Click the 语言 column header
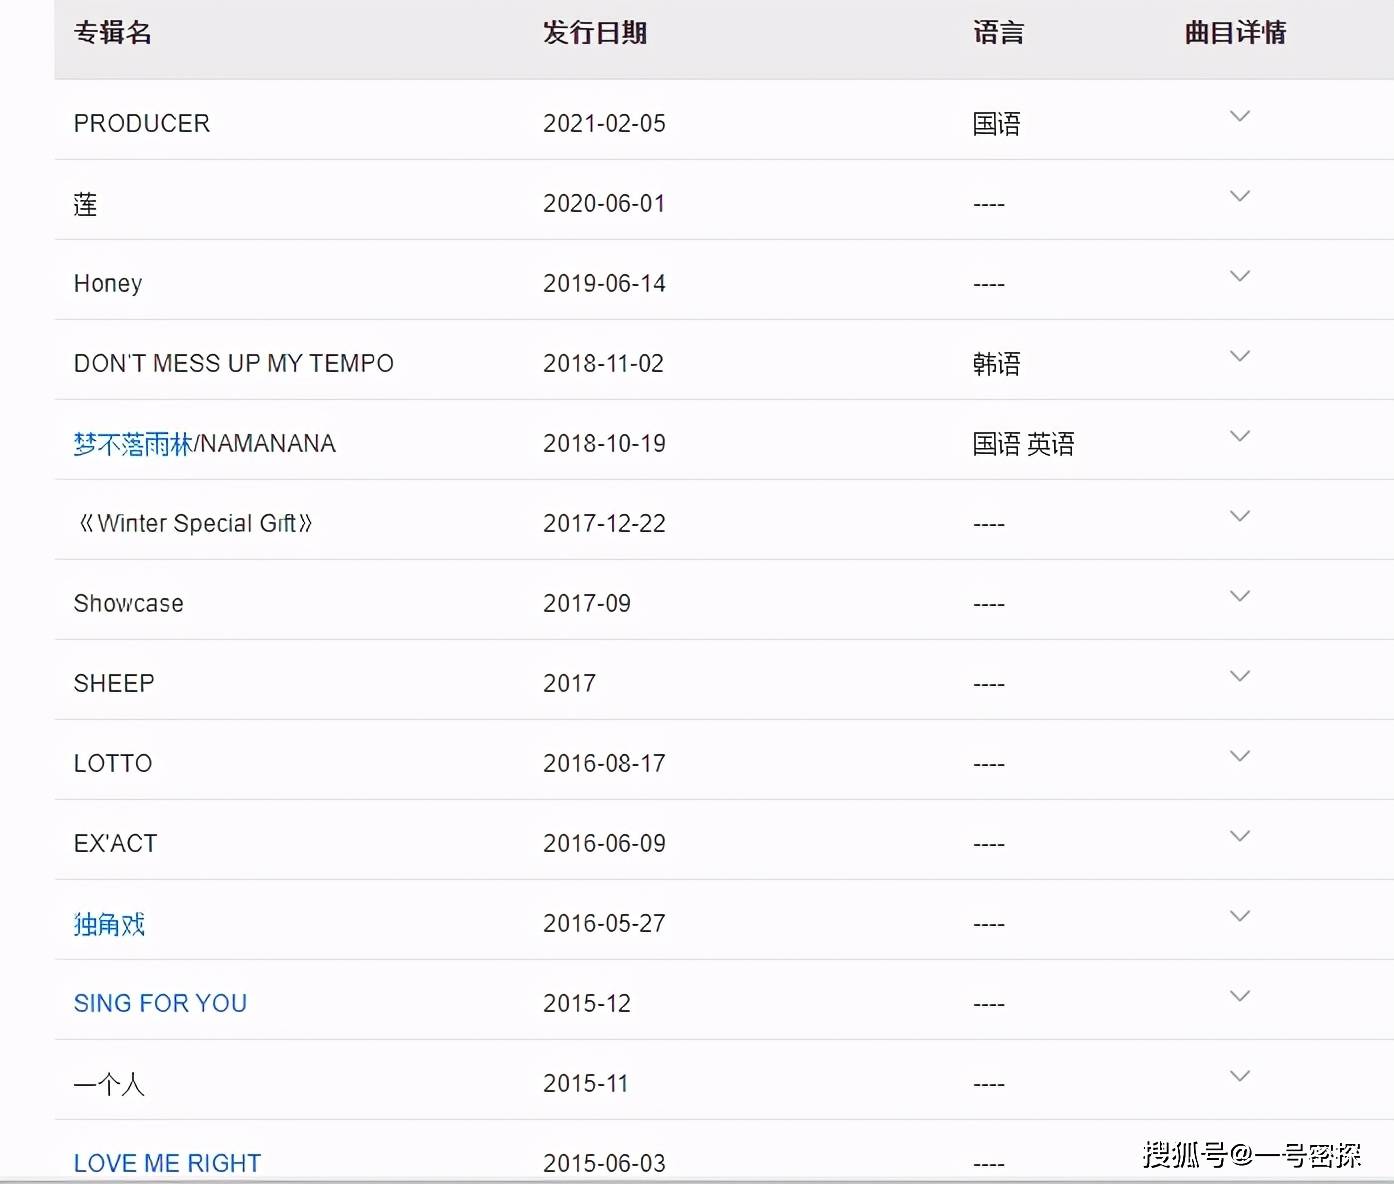Screen dimensions: 1394x1184 (998, 33)
